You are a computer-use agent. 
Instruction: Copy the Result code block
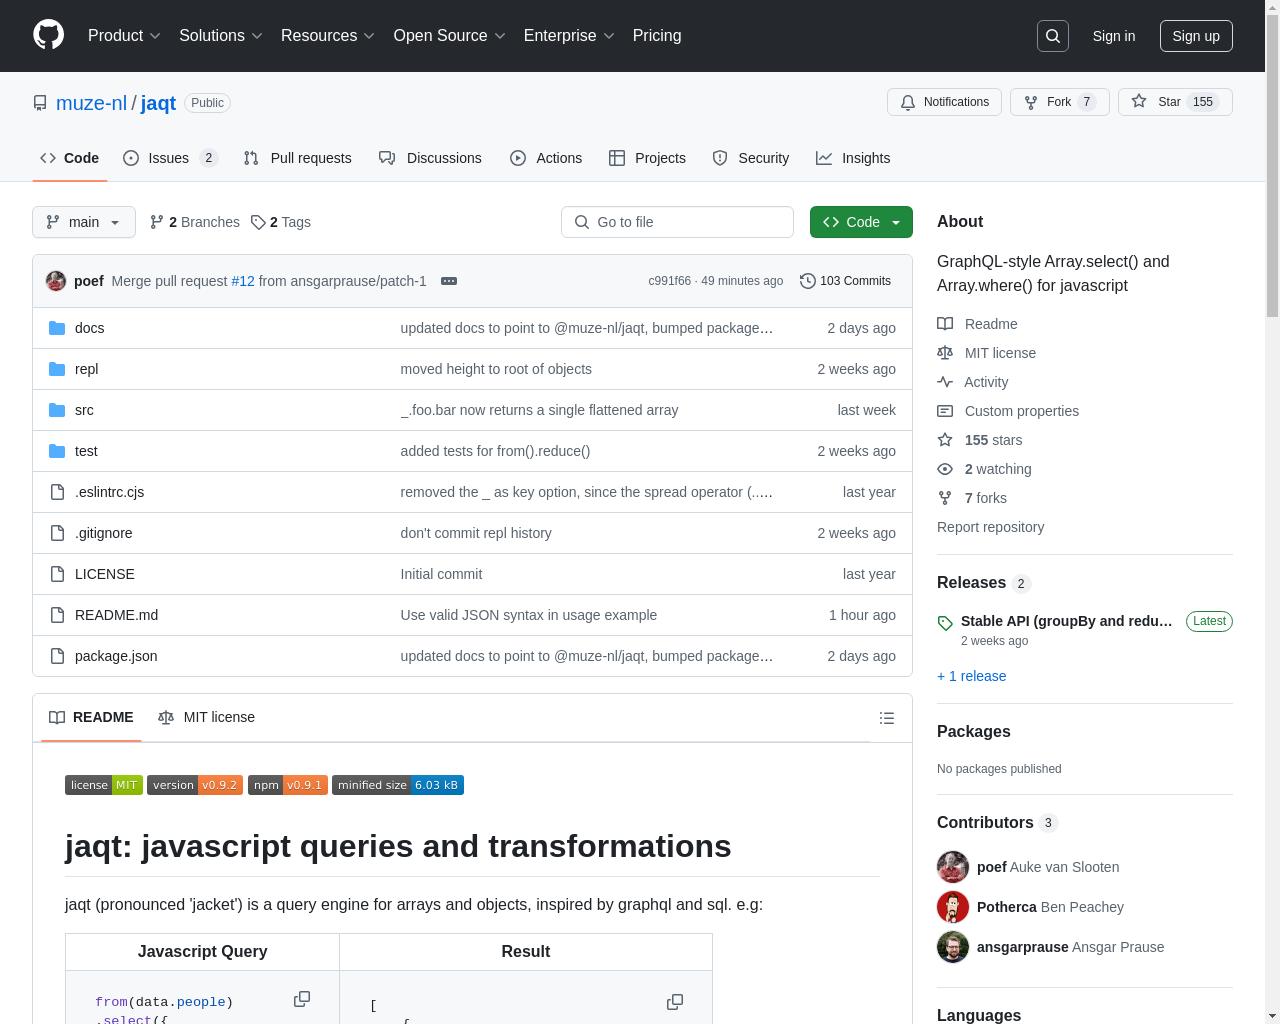coord(675,1002)
